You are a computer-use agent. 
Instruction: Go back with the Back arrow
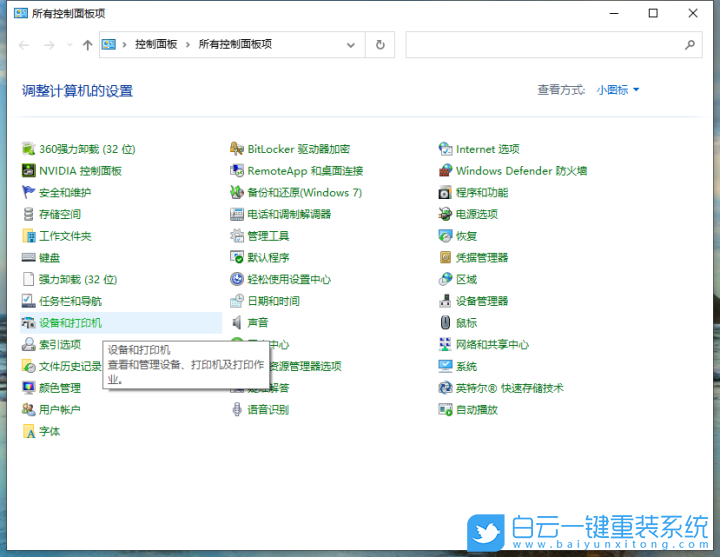pos(24,45)
